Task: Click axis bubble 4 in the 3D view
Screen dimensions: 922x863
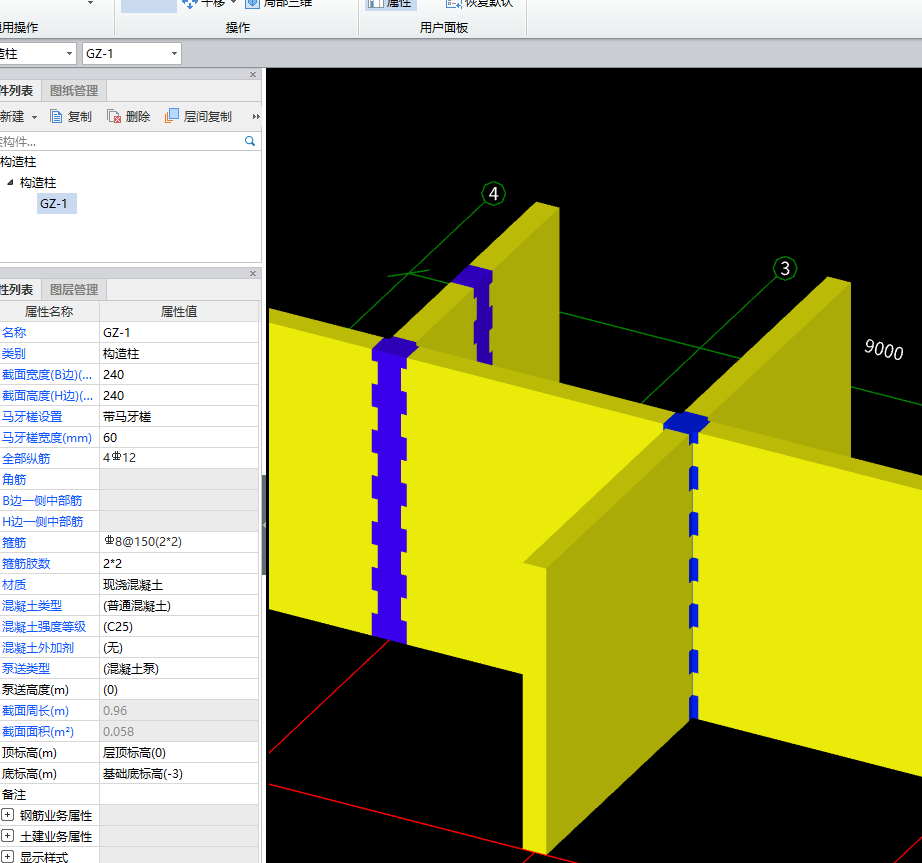Action: (493, 193)
